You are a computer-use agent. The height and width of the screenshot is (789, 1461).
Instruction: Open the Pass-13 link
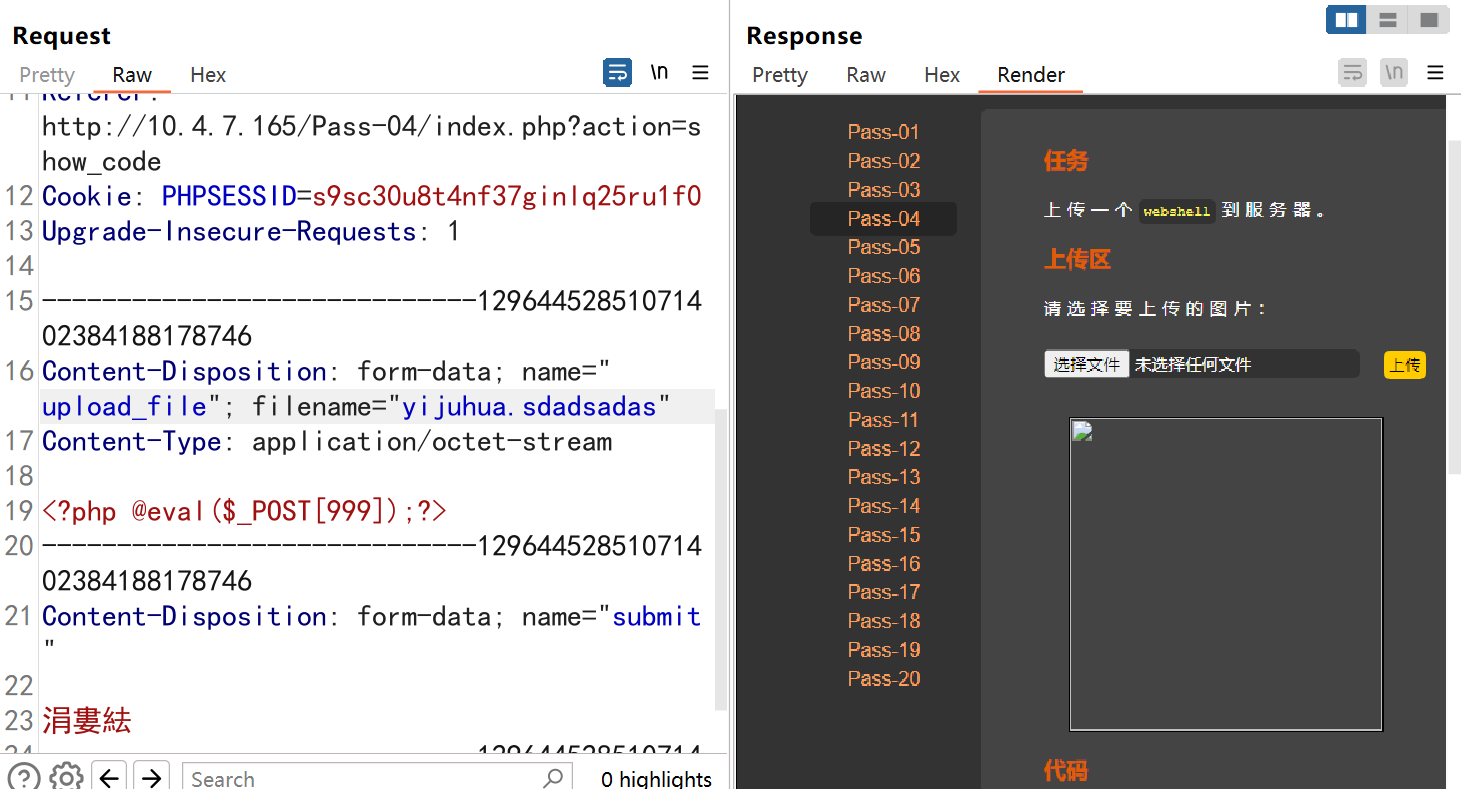[883, 477]
